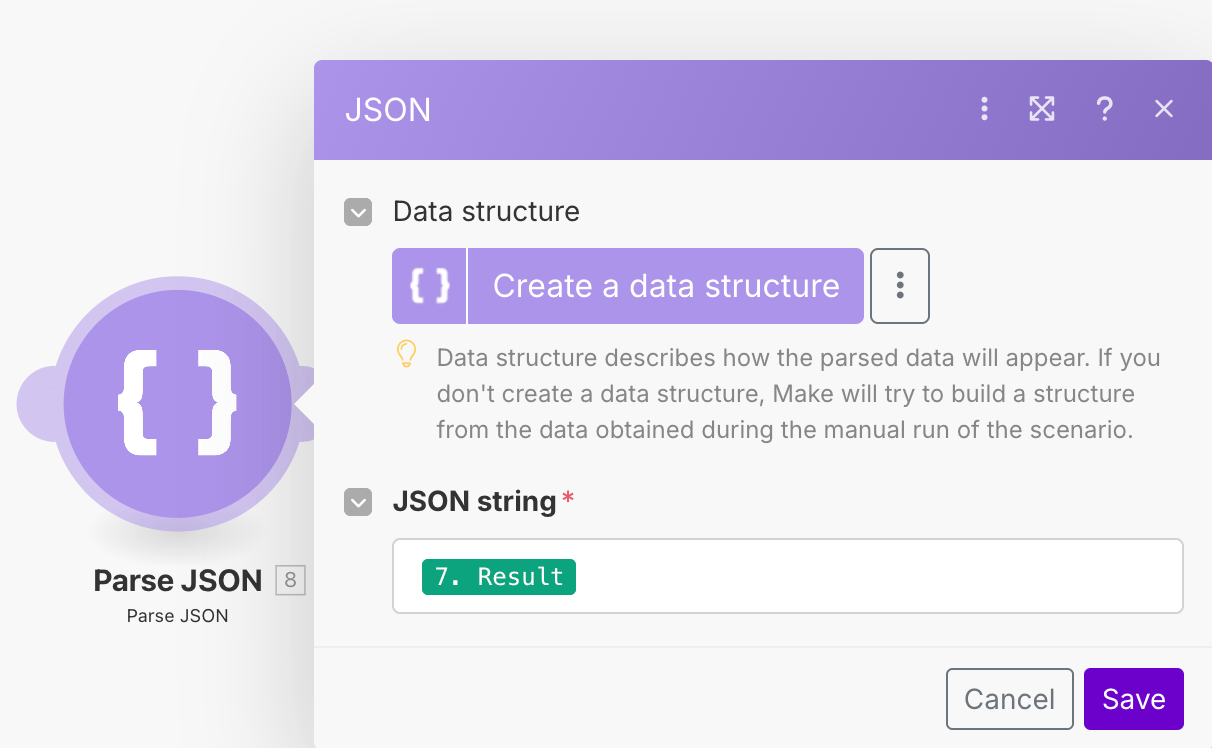Cancel the module configuration
The image size is (1212, 748).
coord(1009,699)
